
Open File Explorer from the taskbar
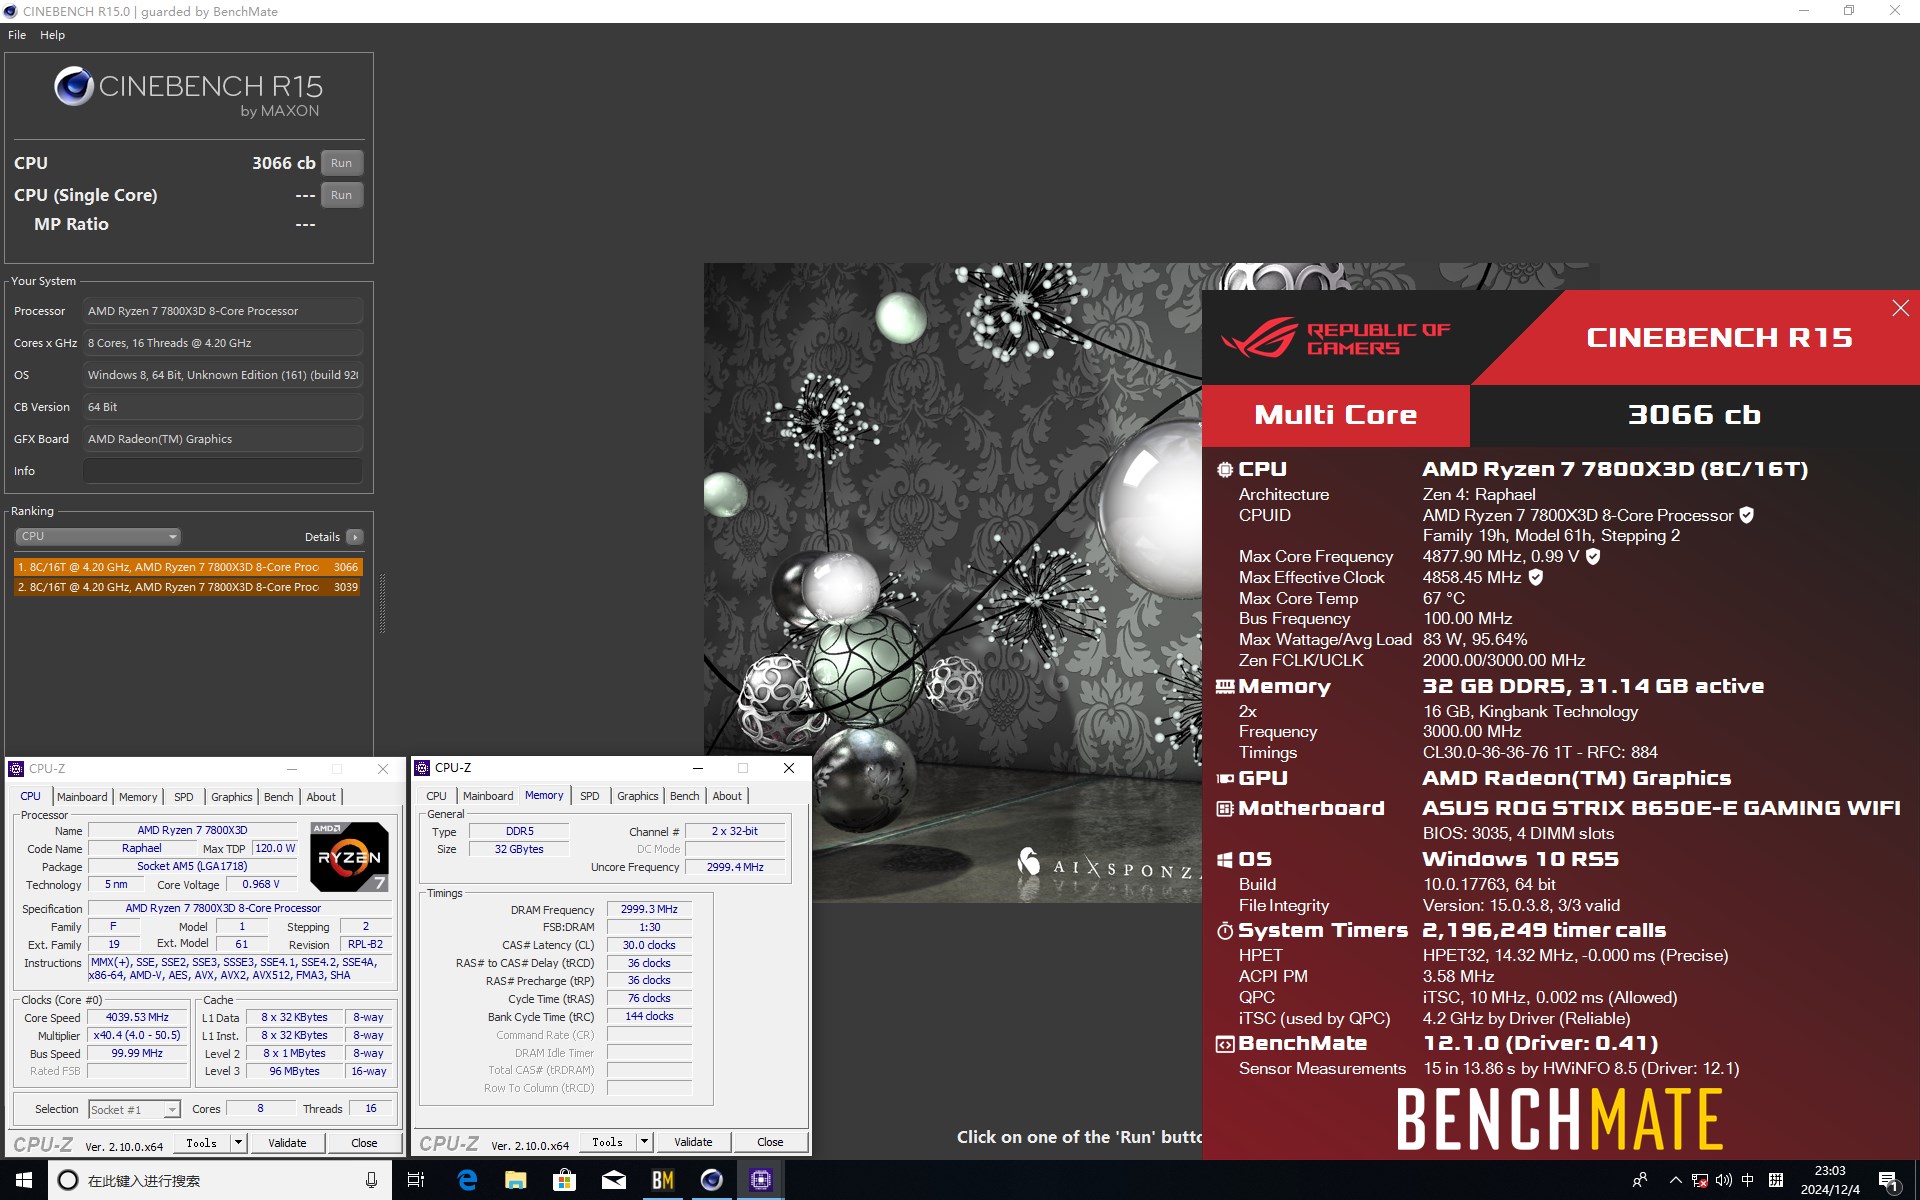516,1180
